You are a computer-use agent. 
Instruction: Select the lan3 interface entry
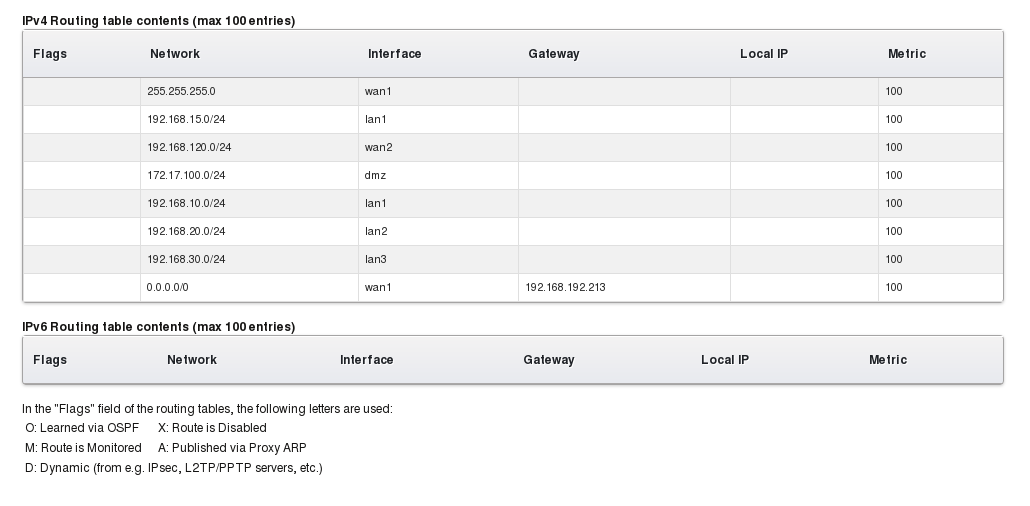pos(375,260)
